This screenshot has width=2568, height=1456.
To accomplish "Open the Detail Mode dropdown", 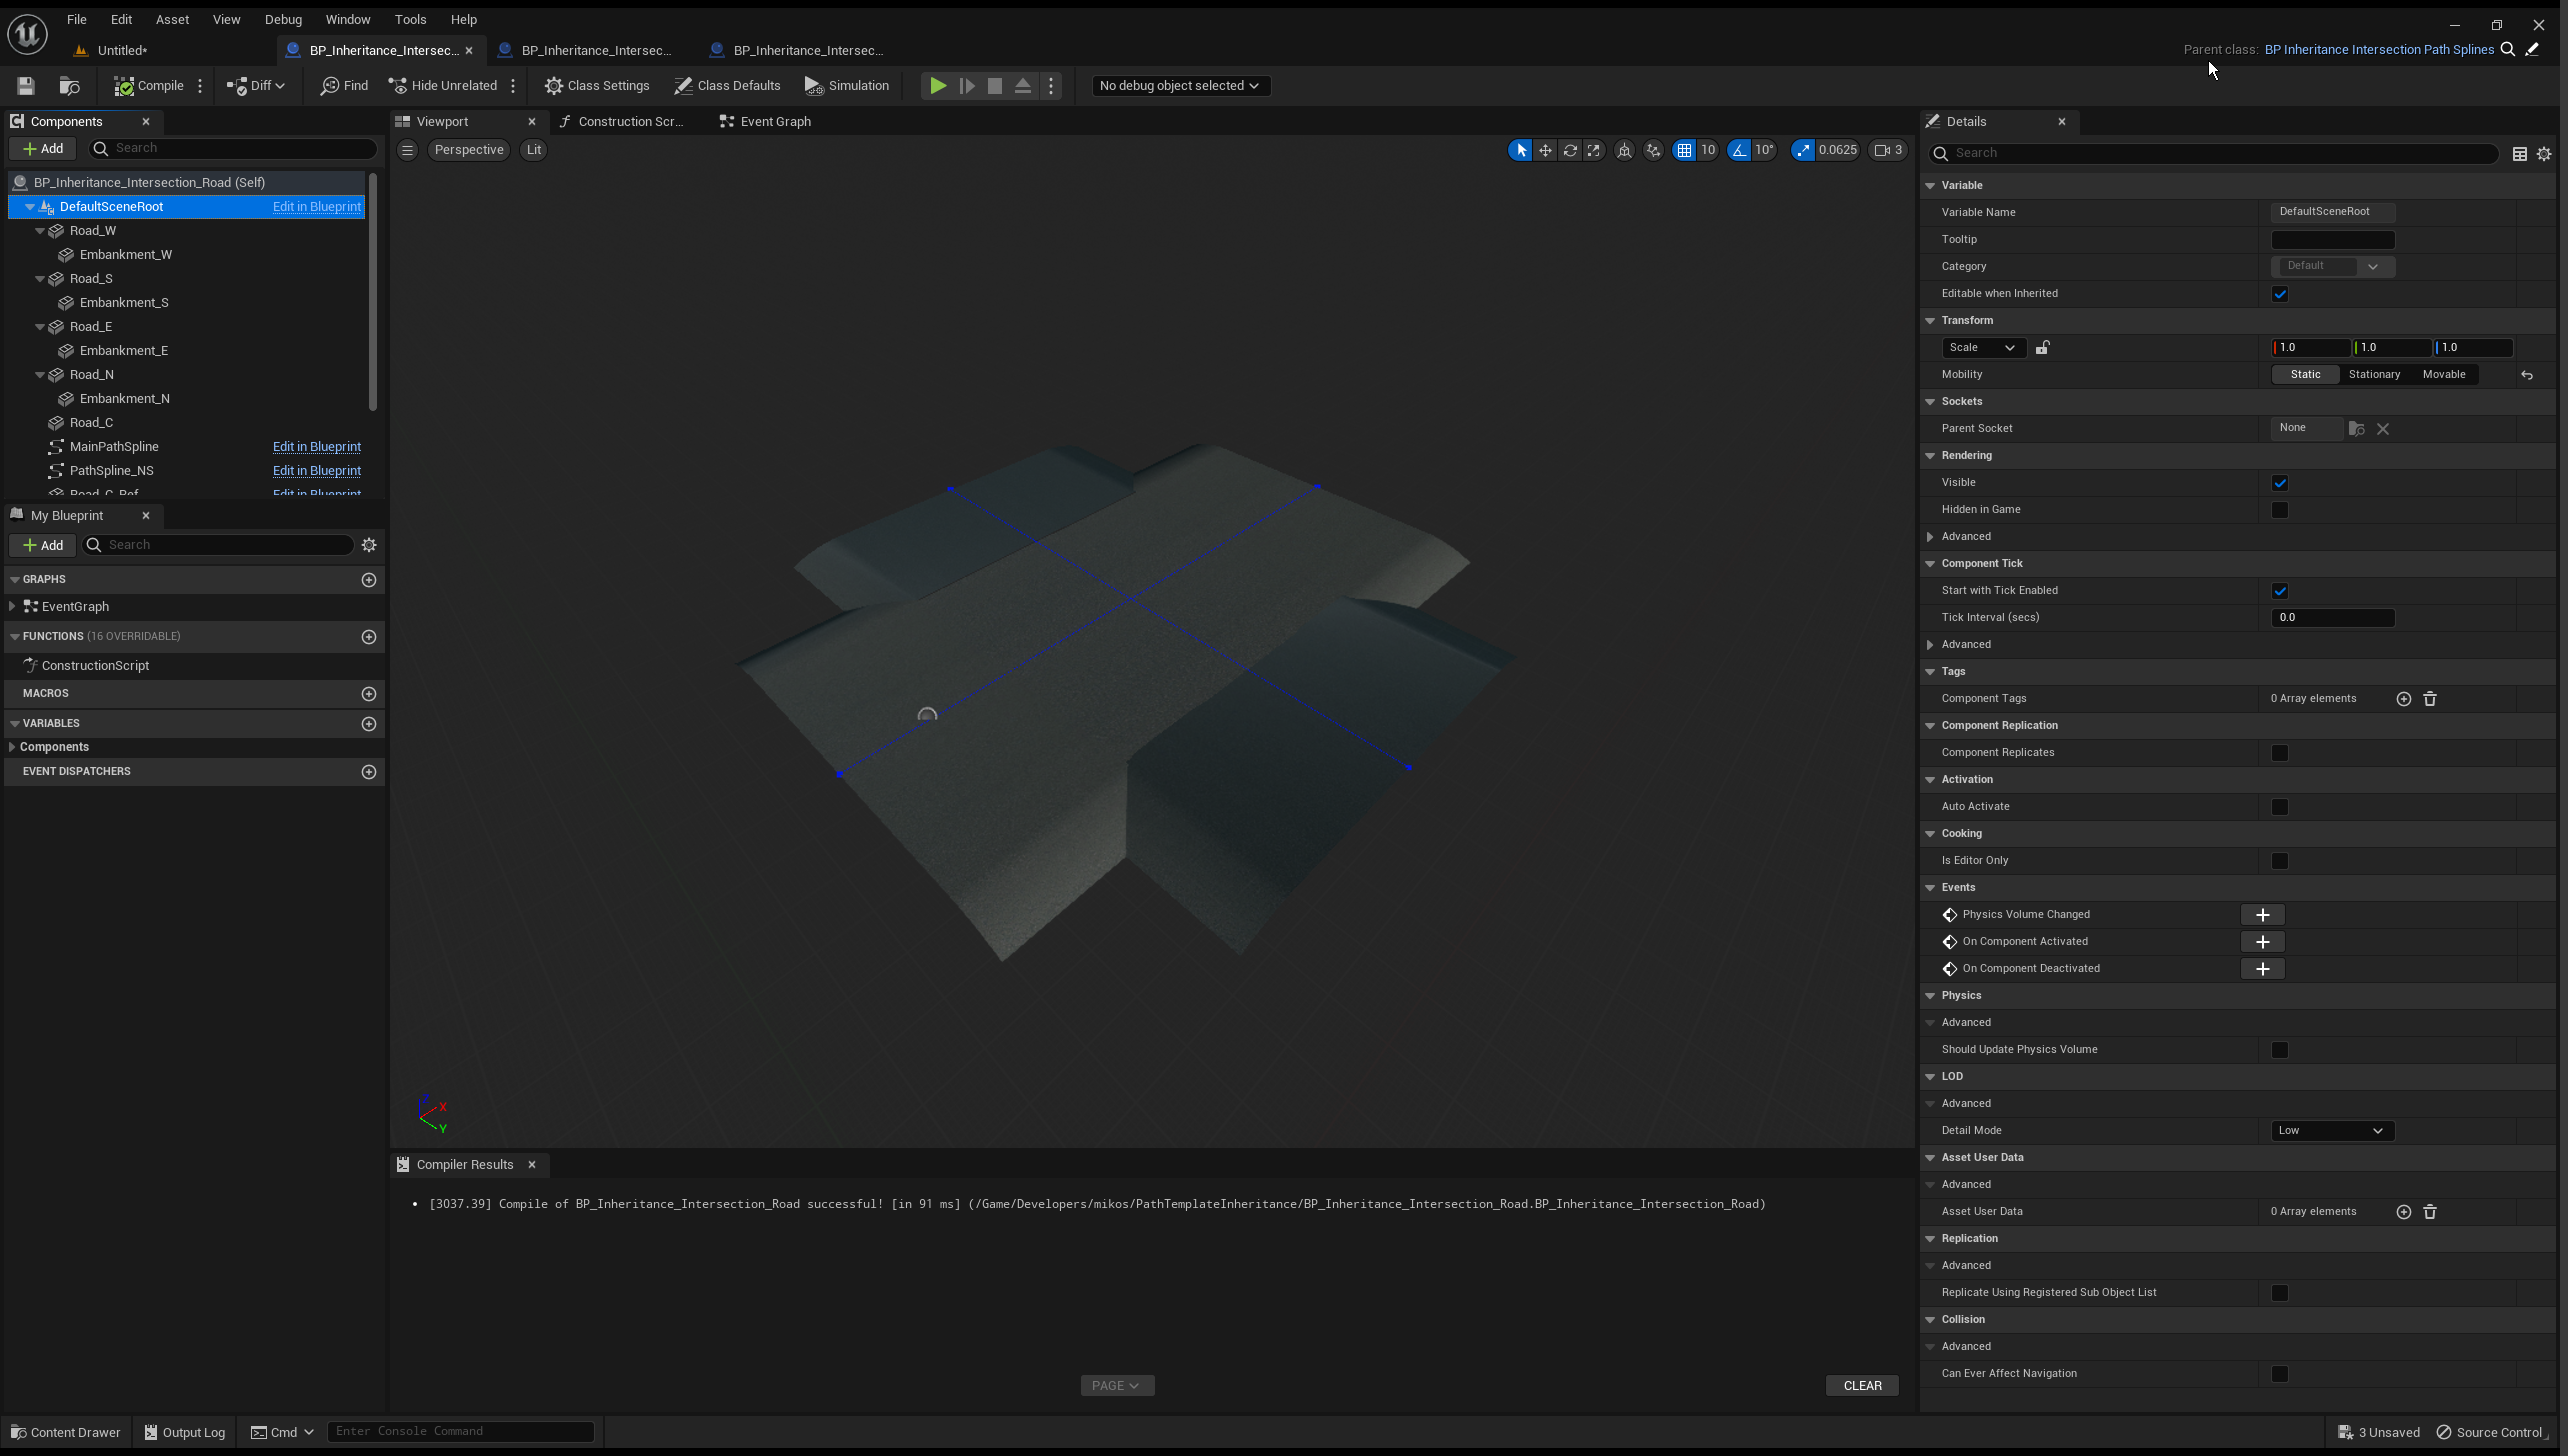I will (x=2331, y=1131).
